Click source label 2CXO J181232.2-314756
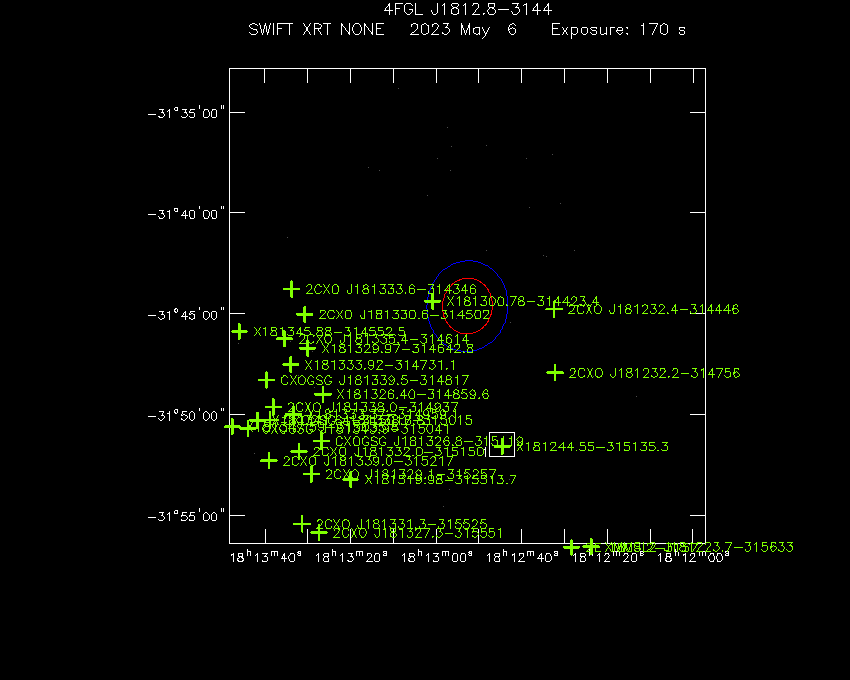The width and height of the screenshot is (850, 680). pyautogui.click(x=654, y=373)
